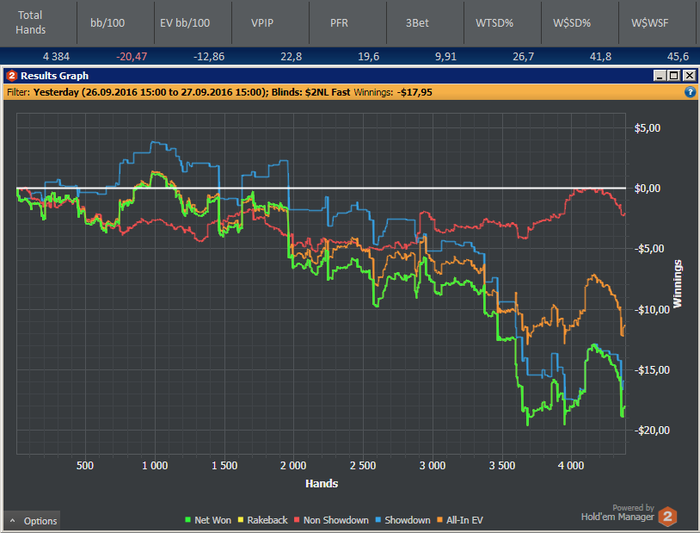Click the 2 000 x-axis tick label

pos(293,466)
